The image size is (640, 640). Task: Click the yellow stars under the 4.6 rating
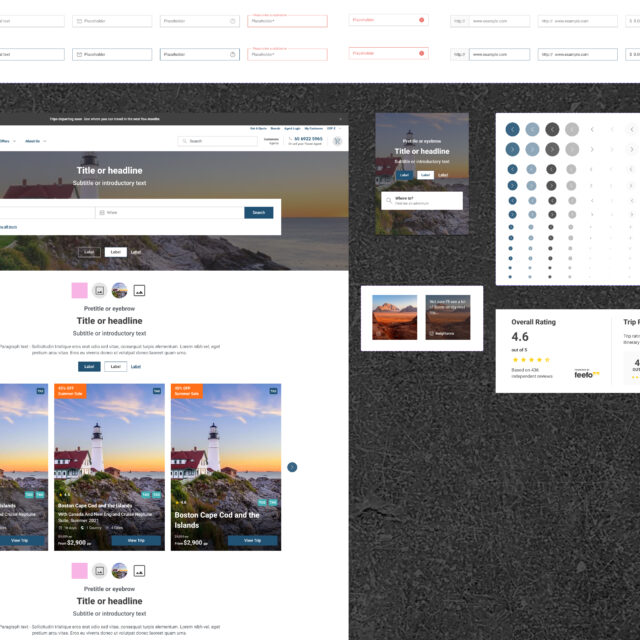[x=531, y=360]
